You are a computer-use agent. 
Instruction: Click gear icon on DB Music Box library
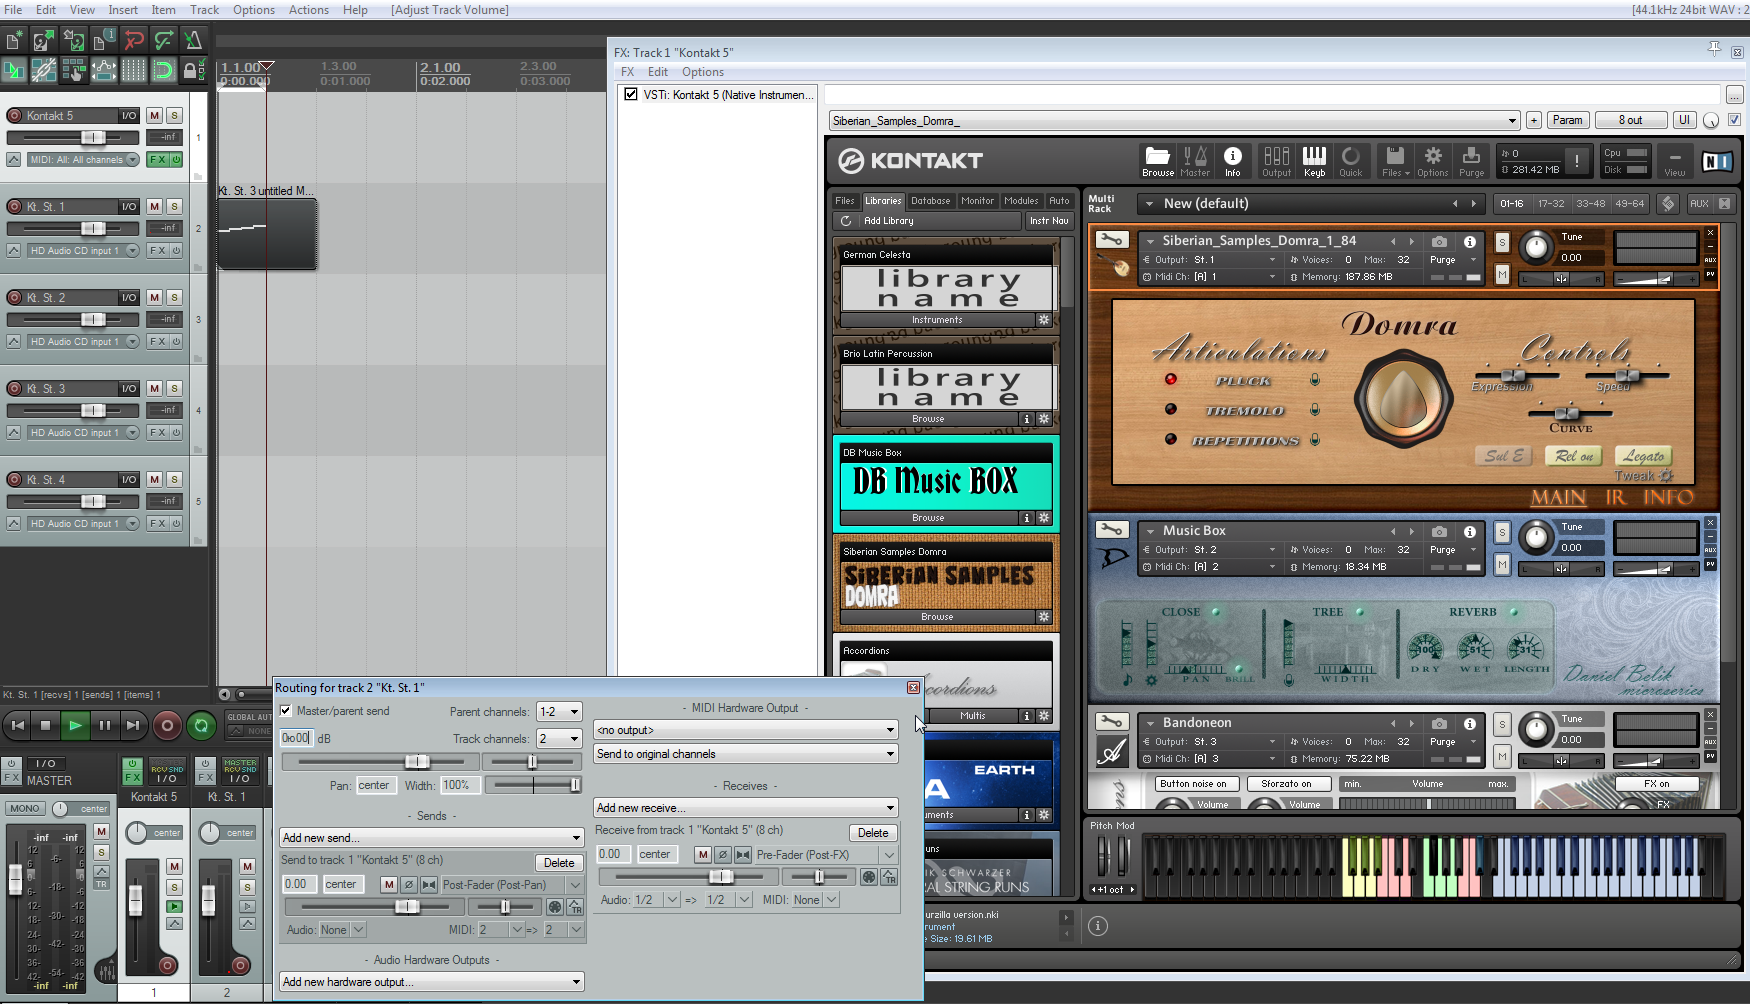tap(1043, 518)
